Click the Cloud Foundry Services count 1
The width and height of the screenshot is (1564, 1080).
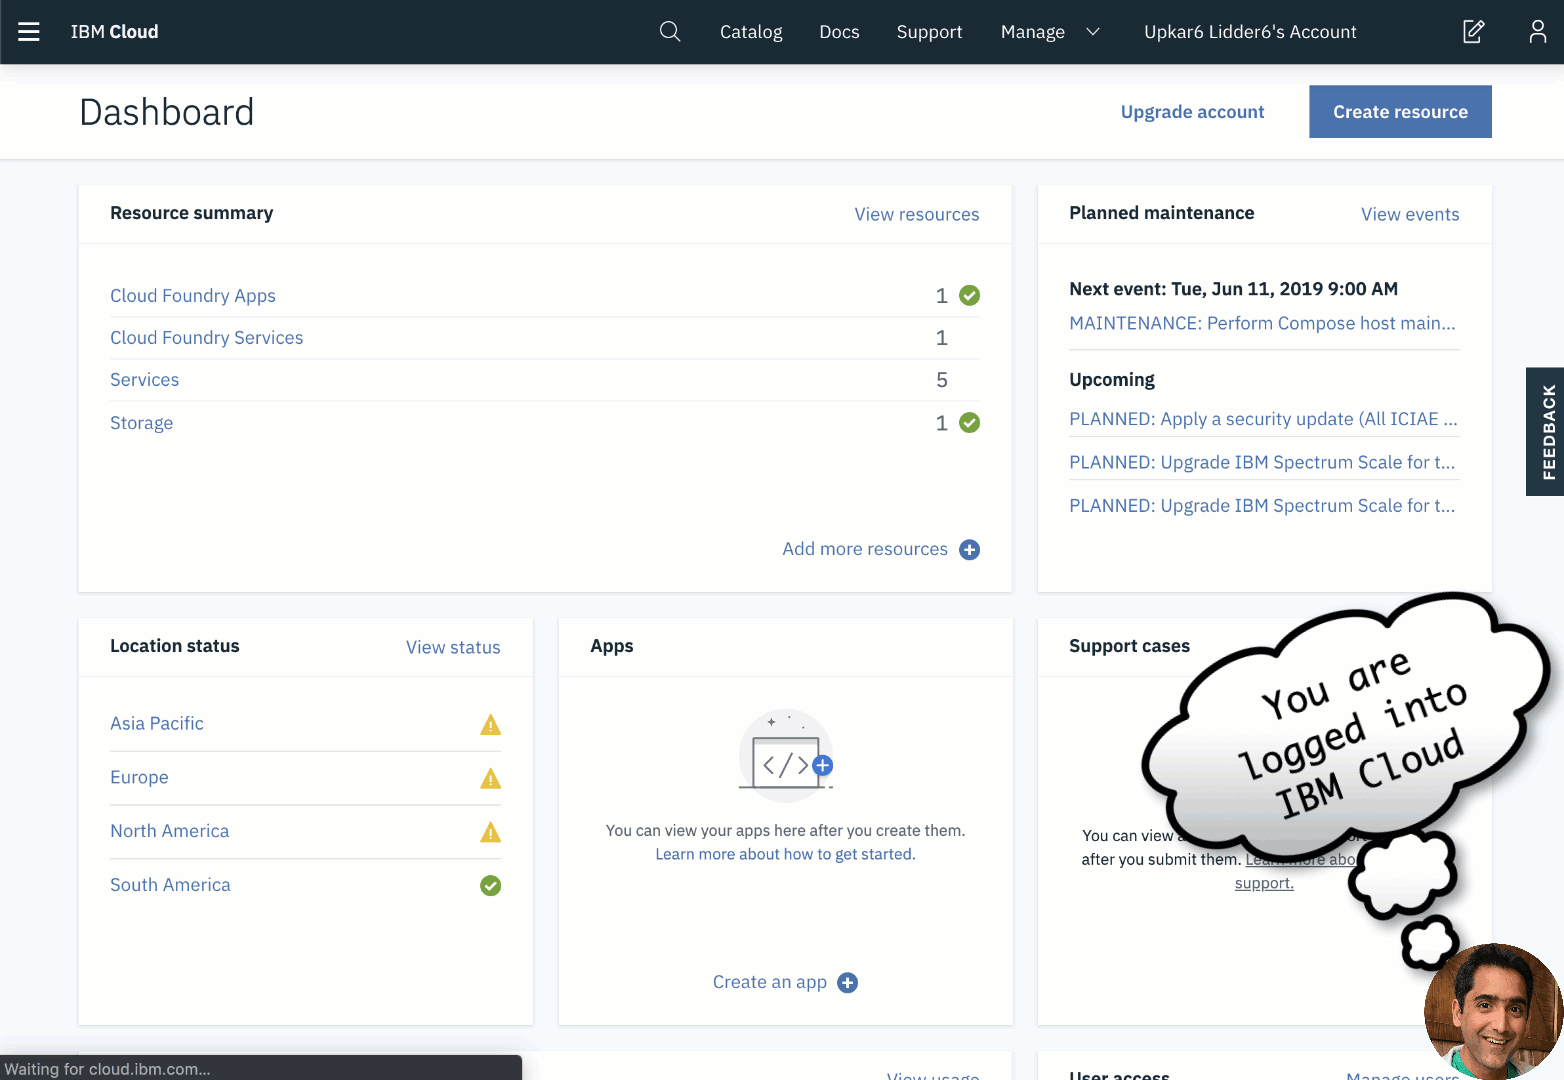pyautogui.click(x=942, y=338)
